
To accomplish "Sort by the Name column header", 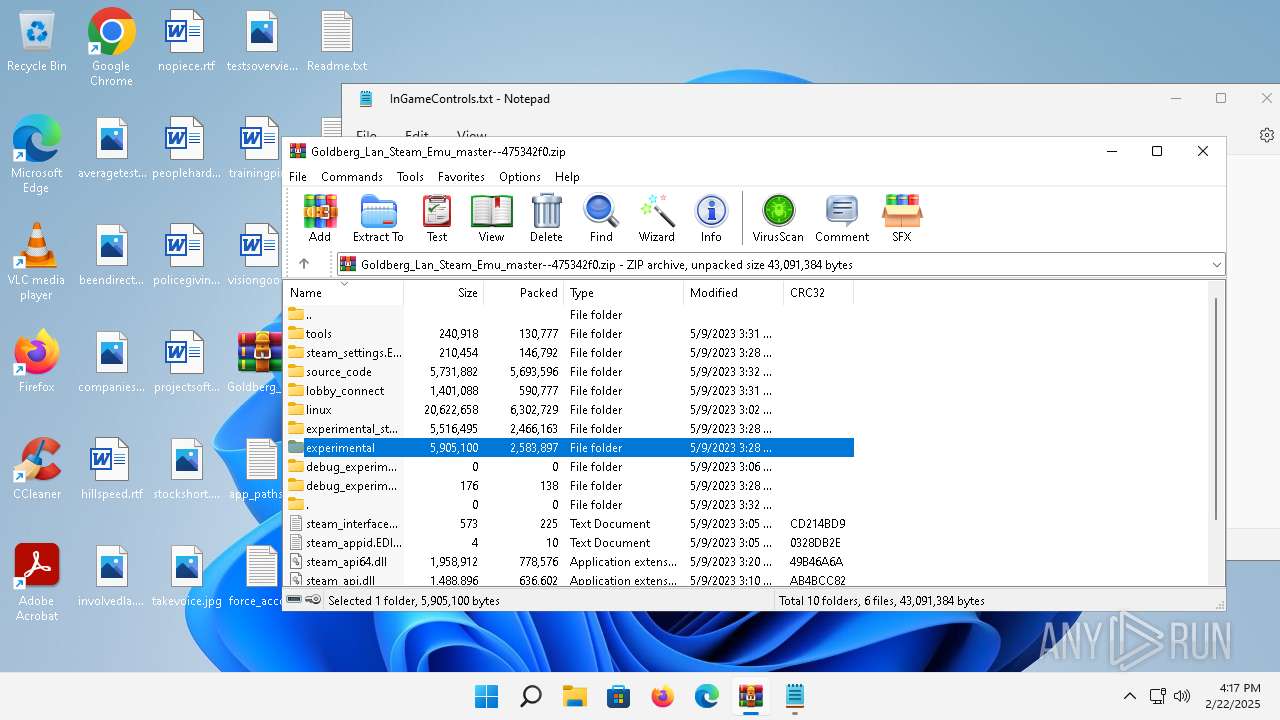I will pos(344,293).
